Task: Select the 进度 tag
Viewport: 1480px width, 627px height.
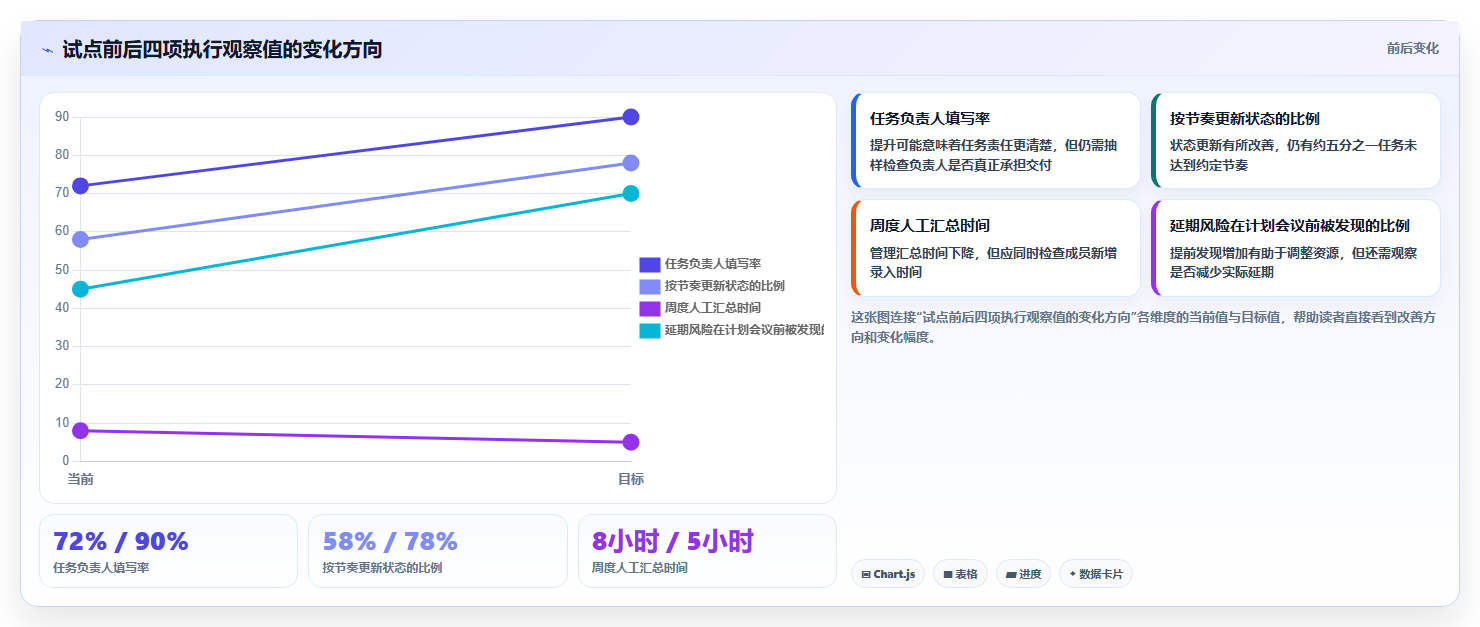Action: point(1023,574)
